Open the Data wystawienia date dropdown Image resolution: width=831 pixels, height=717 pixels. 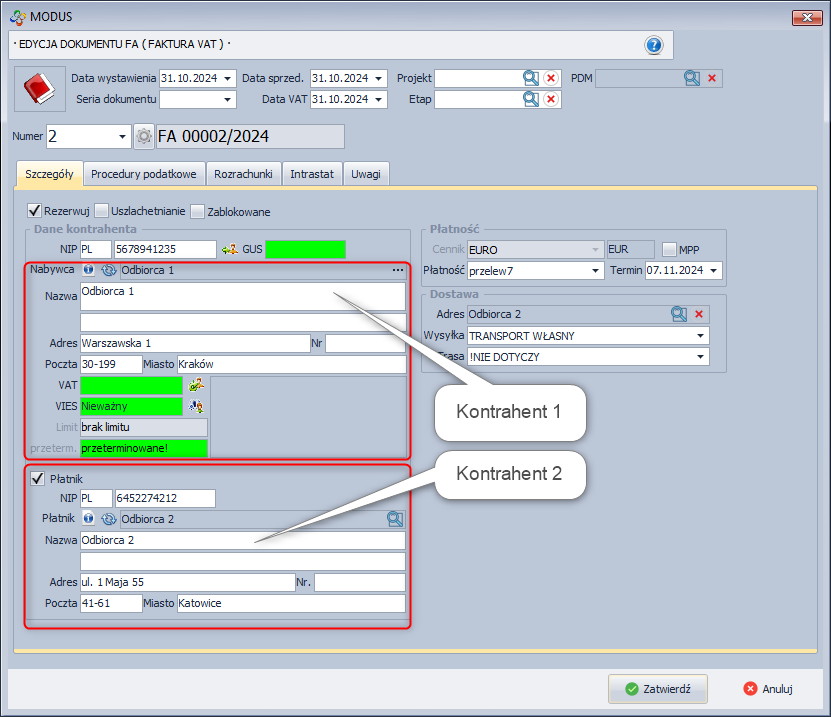click(229, 78)
